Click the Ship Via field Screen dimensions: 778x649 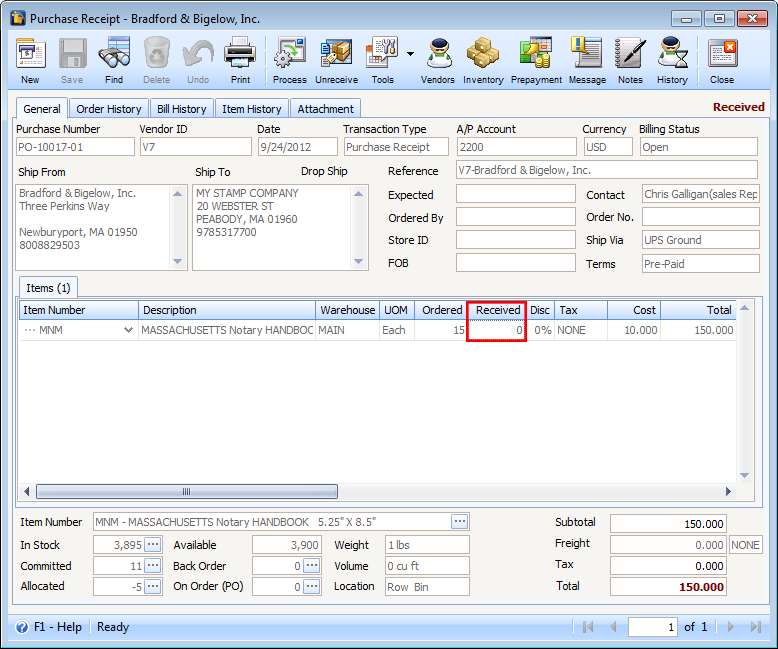701,240
